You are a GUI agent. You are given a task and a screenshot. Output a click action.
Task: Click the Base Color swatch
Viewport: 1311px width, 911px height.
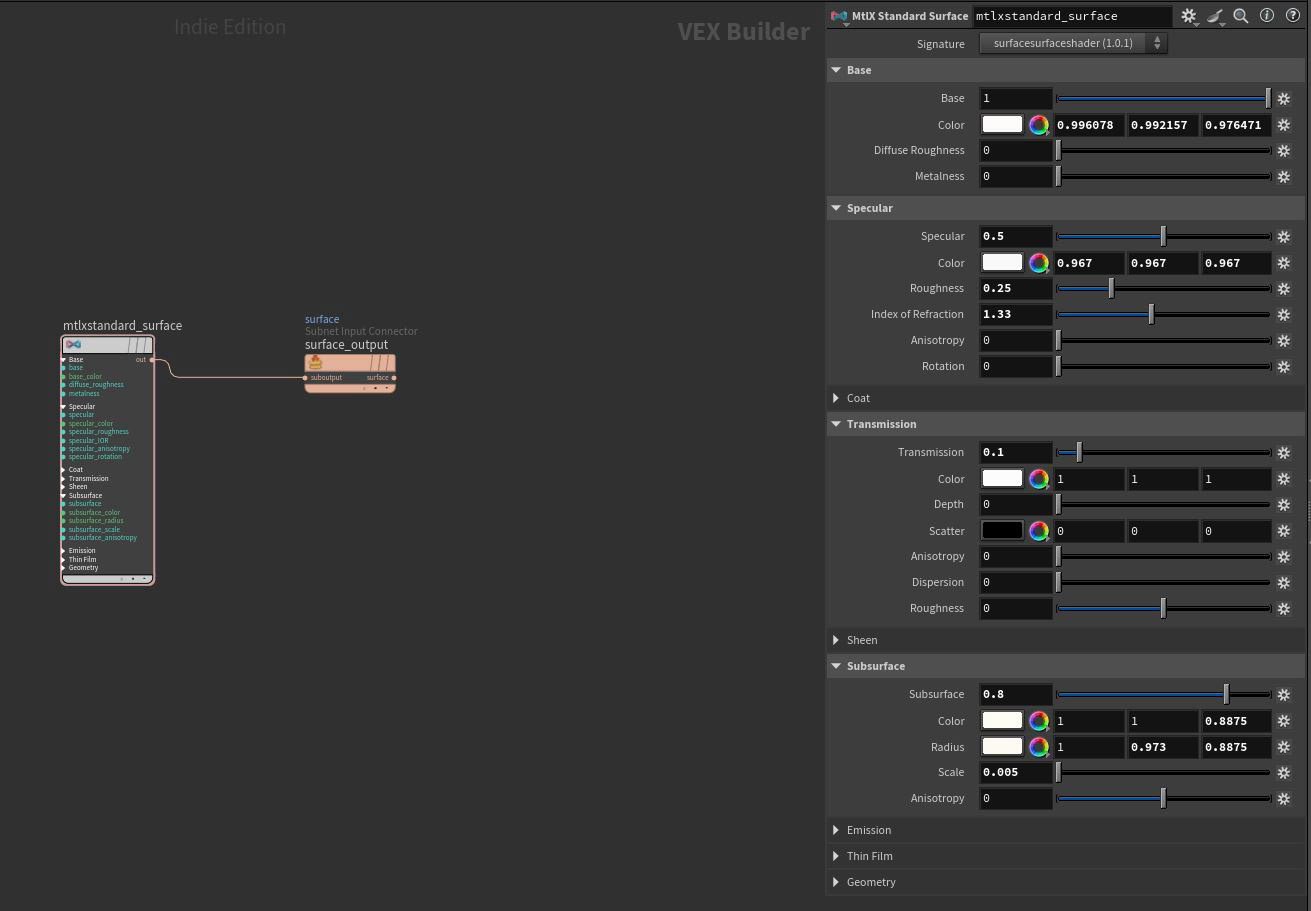point(1002,124)
